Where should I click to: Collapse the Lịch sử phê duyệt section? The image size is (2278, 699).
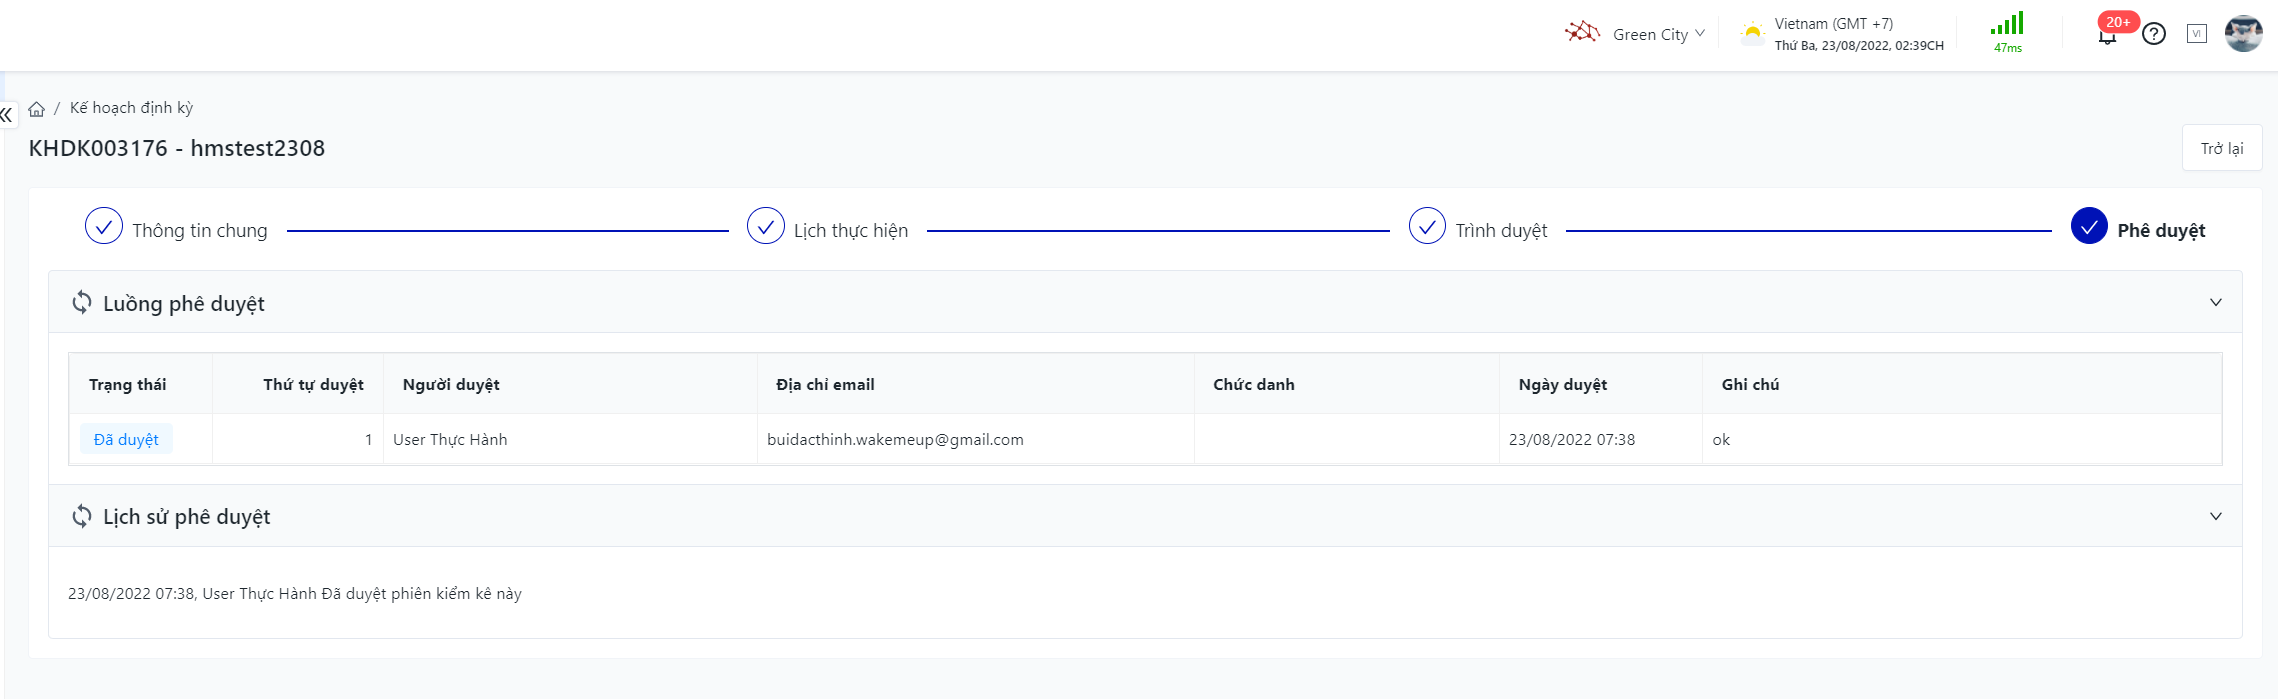click(2215, 516)
